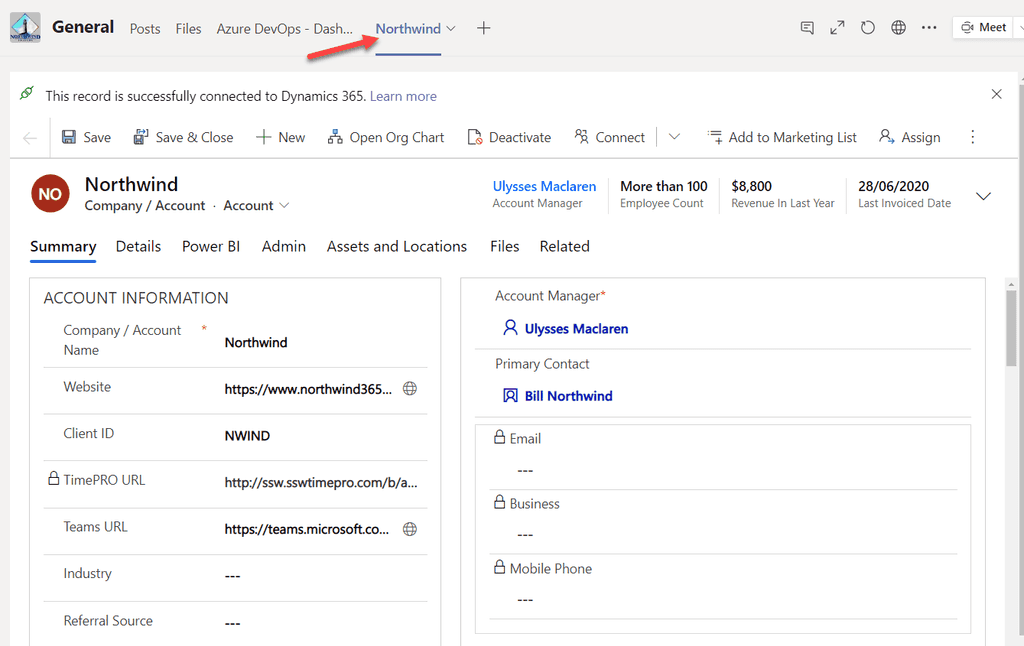This screenshot has width=1024, height=646.
Task: Create a New record
Action: (x=280, y=137)
